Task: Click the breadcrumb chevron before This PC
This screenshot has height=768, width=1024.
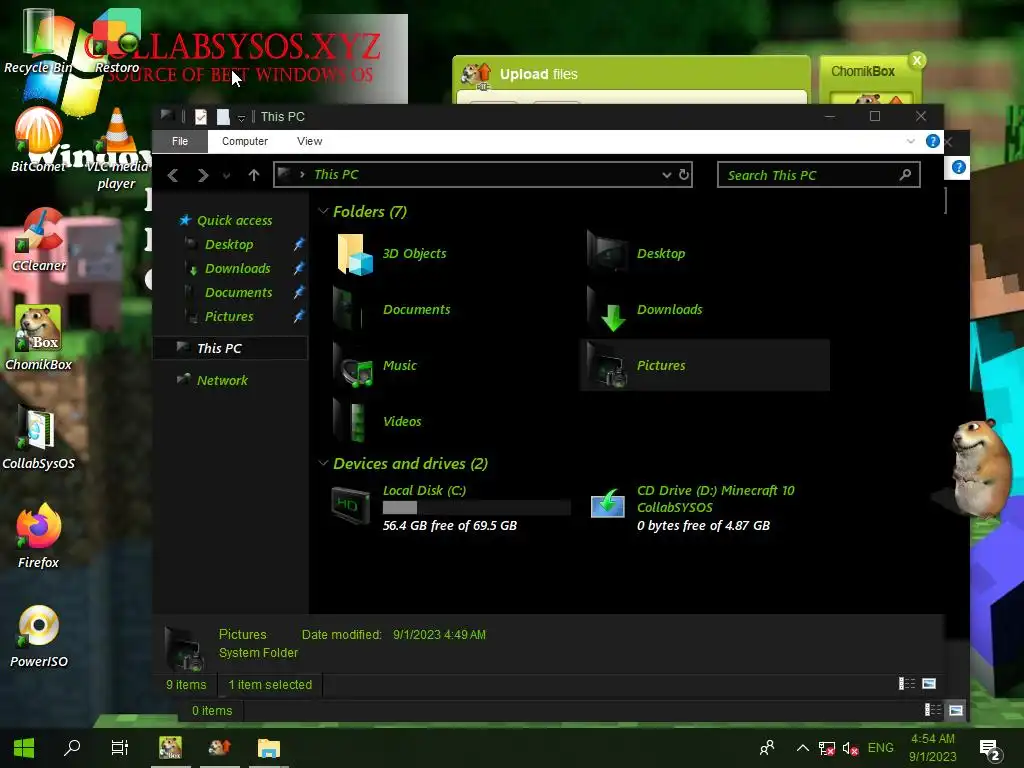Action: point(302,174)
